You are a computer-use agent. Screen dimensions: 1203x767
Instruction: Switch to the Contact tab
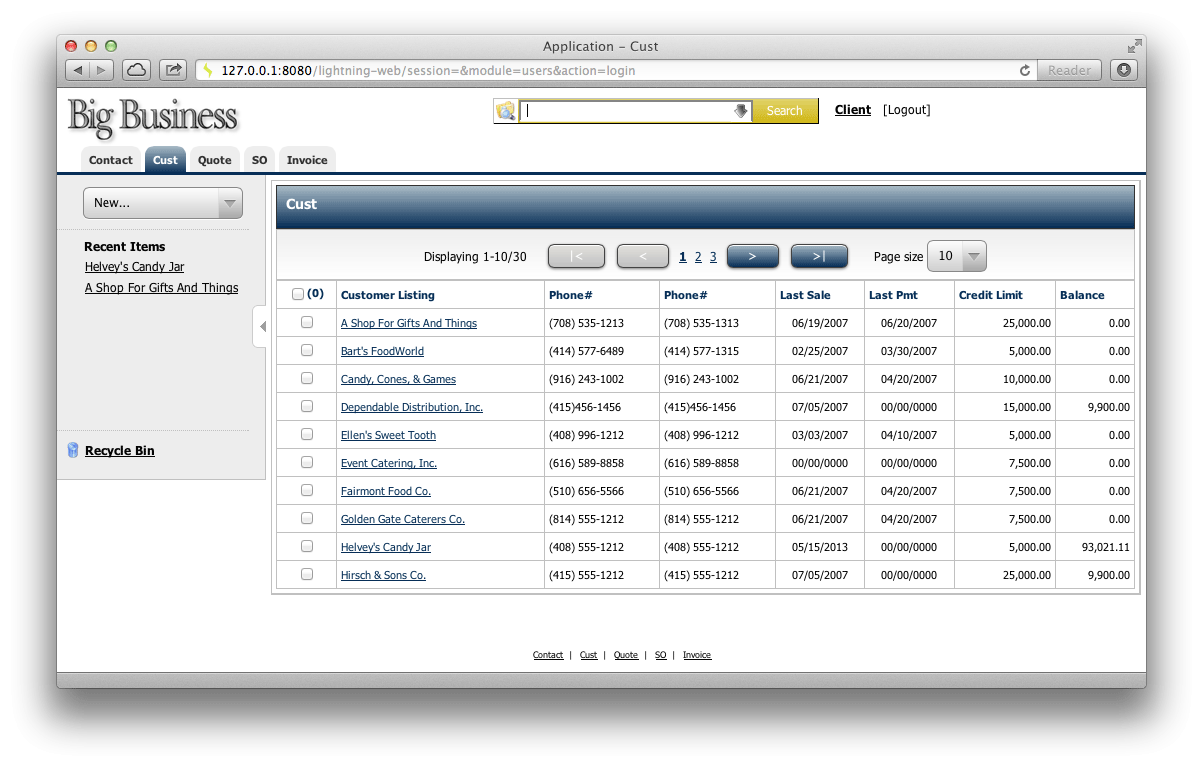pyautogui.click(x=110, y=160)
